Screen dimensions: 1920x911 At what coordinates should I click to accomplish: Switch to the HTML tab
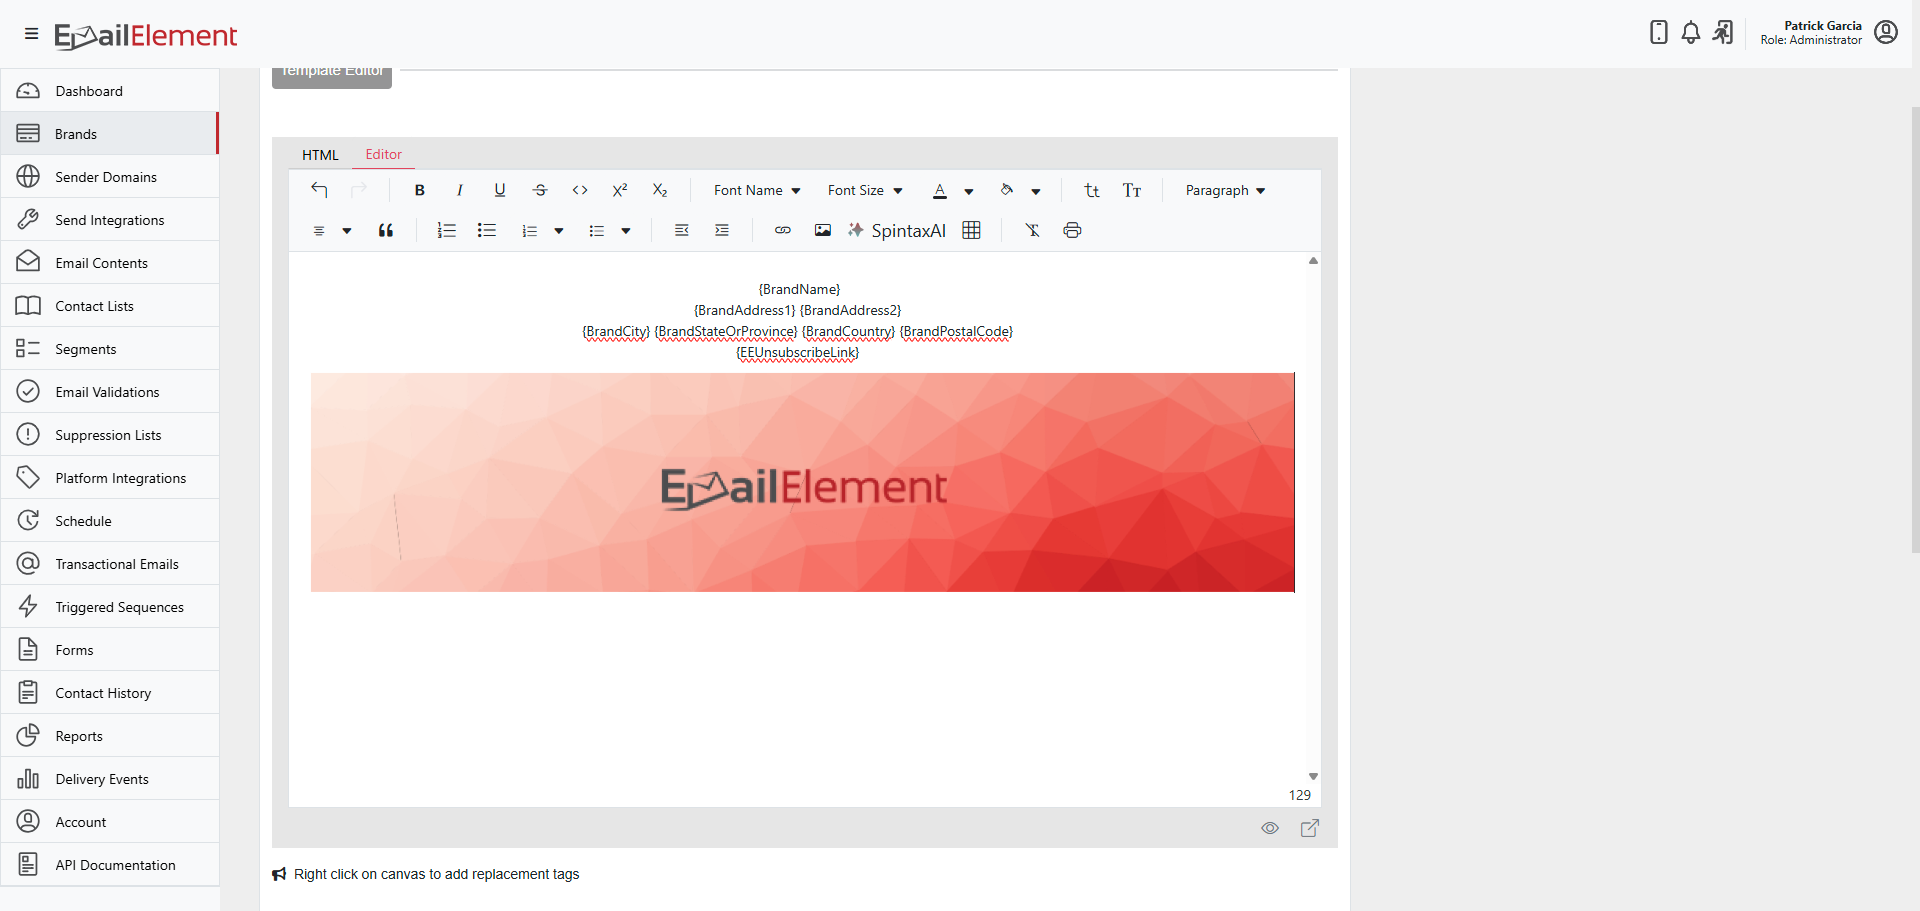[320, 155]
